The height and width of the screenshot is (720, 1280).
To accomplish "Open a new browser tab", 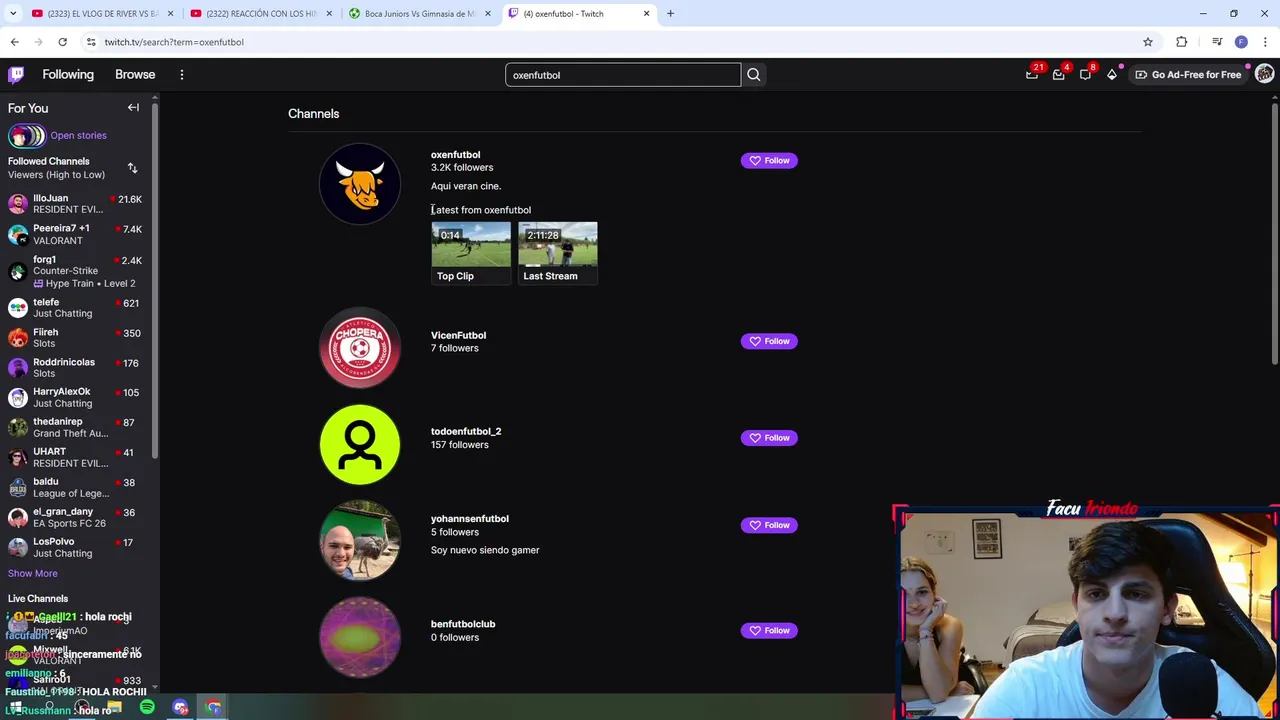I will point(670,14).
